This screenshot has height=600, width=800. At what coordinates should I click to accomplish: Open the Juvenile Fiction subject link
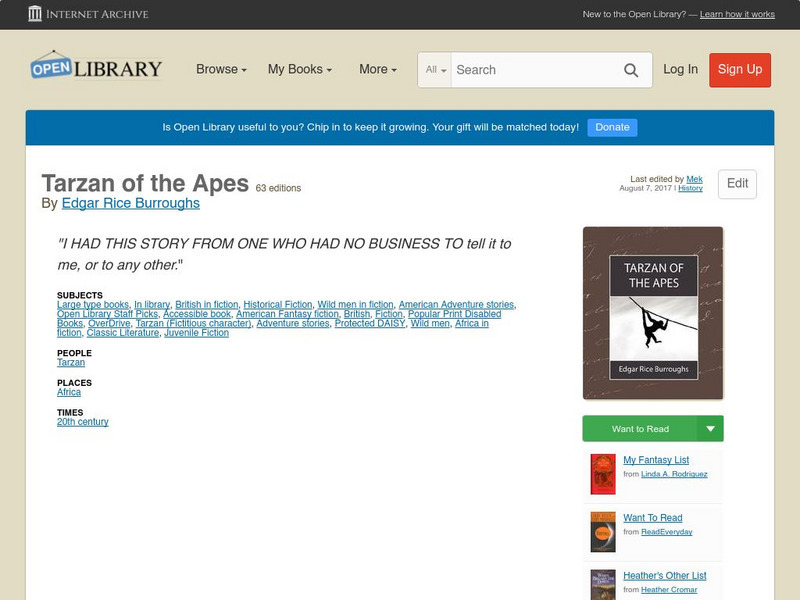[196, 333]
